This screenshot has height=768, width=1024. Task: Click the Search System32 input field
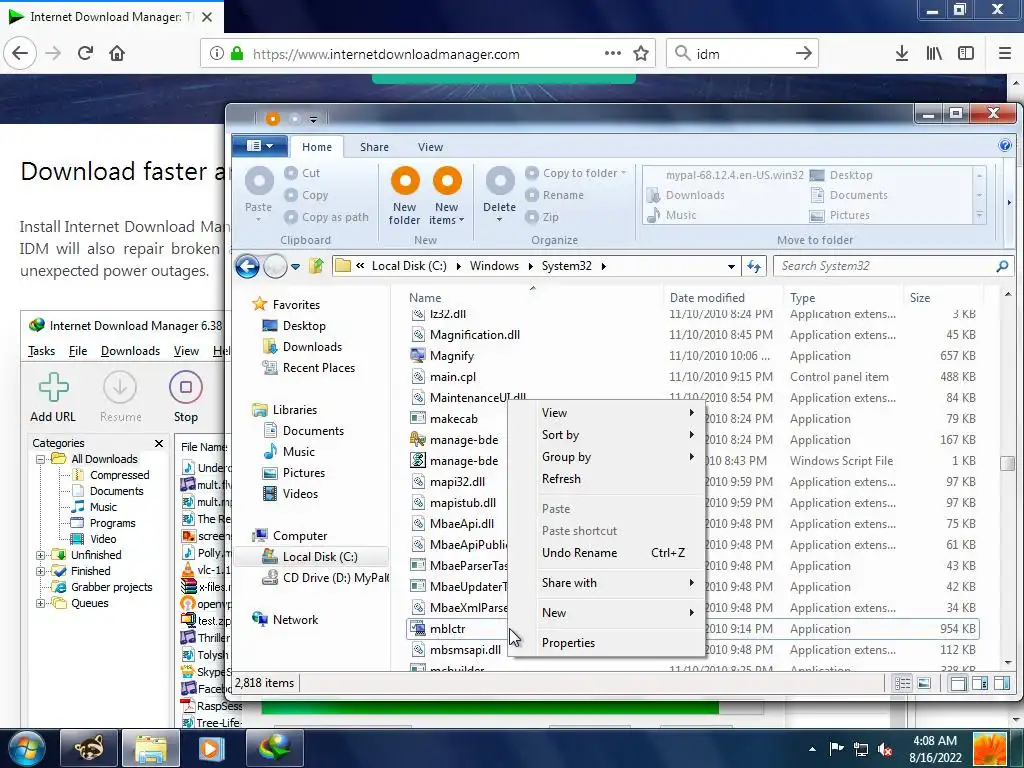pyautogui.click(x=884, y=266)
